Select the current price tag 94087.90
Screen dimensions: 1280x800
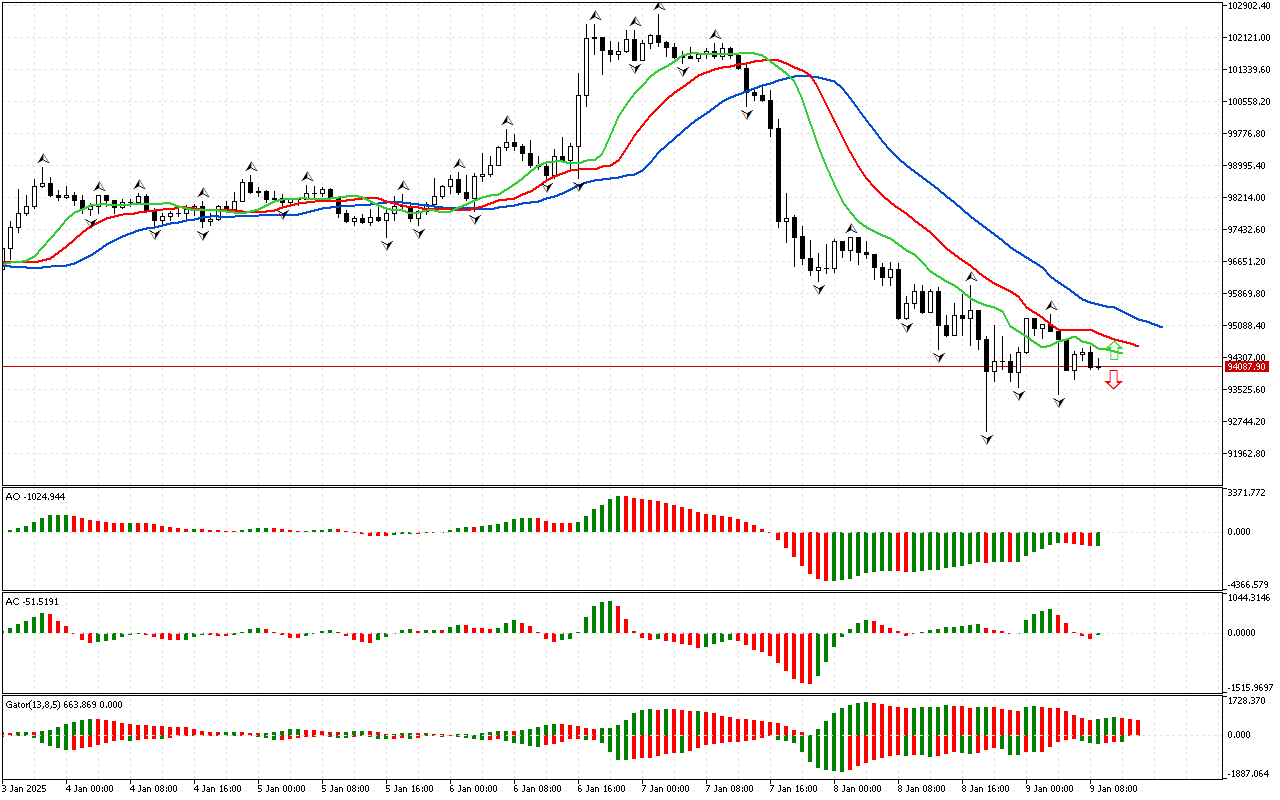1246,367
